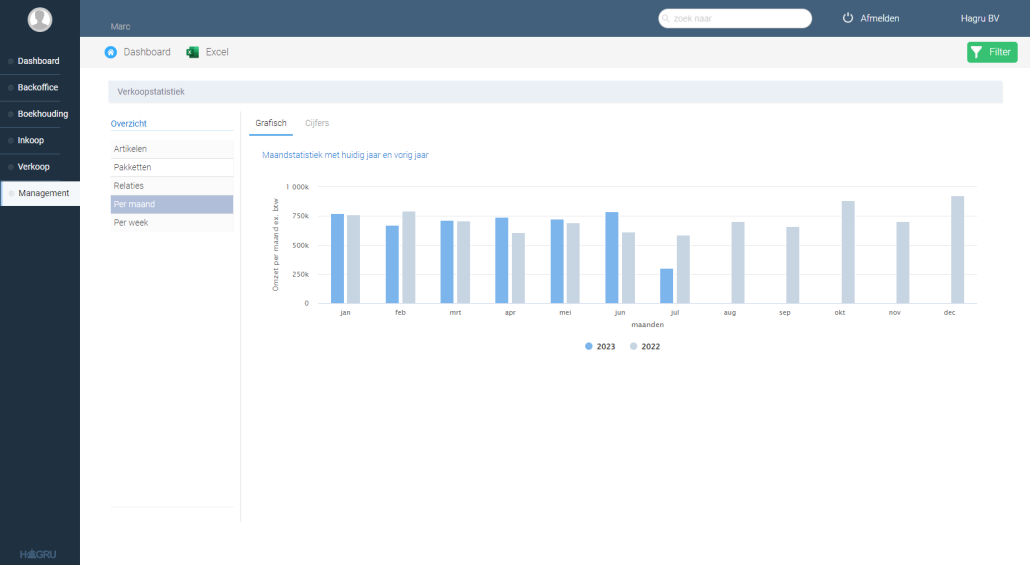Image resolution: width=1030 pixels, height=565 pixels.
Task: Click the Afmelden power icon
Action: [x=848, y=18]
